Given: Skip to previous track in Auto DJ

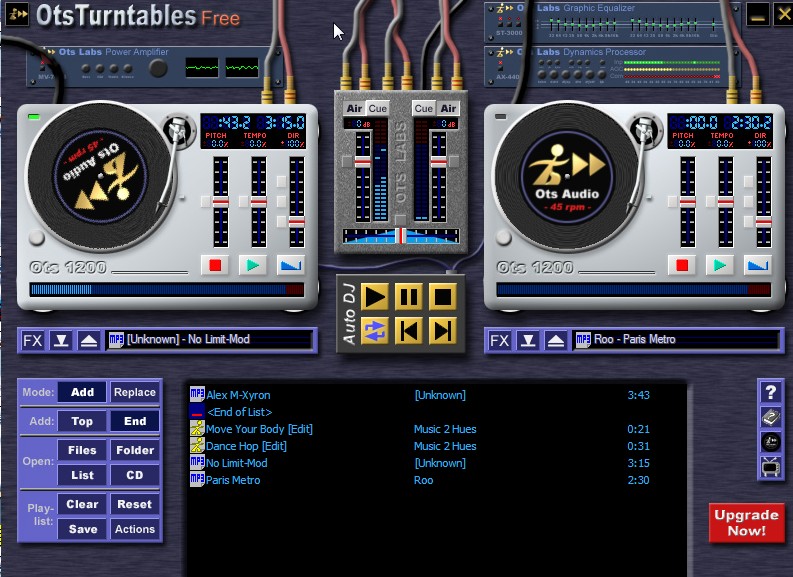Looking at the screenshot, I should [408, 331].
